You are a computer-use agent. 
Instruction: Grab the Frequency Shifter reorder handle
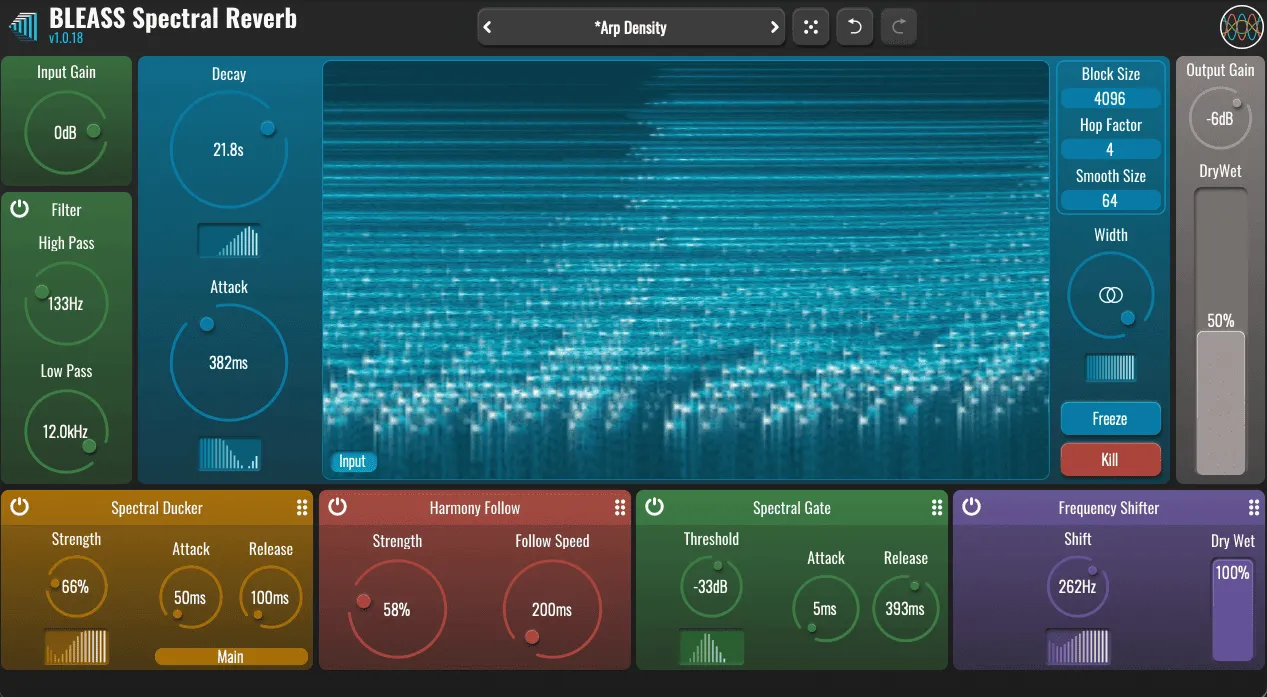[1254, 508]
